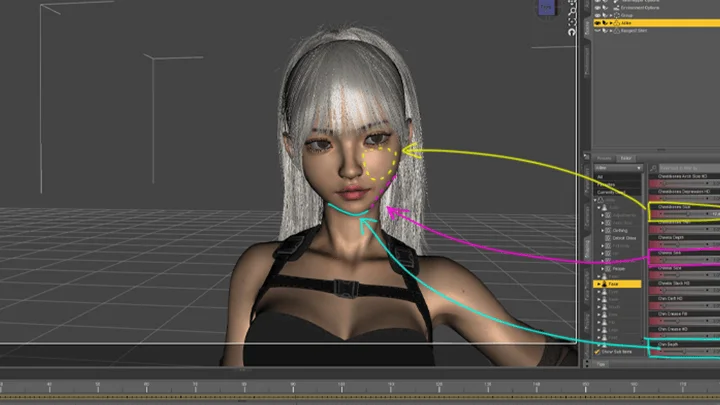Viewport: 720px width, 405px height.
Task: Toggle visibility eye of the Shirt row
Action: coord(597,31)
